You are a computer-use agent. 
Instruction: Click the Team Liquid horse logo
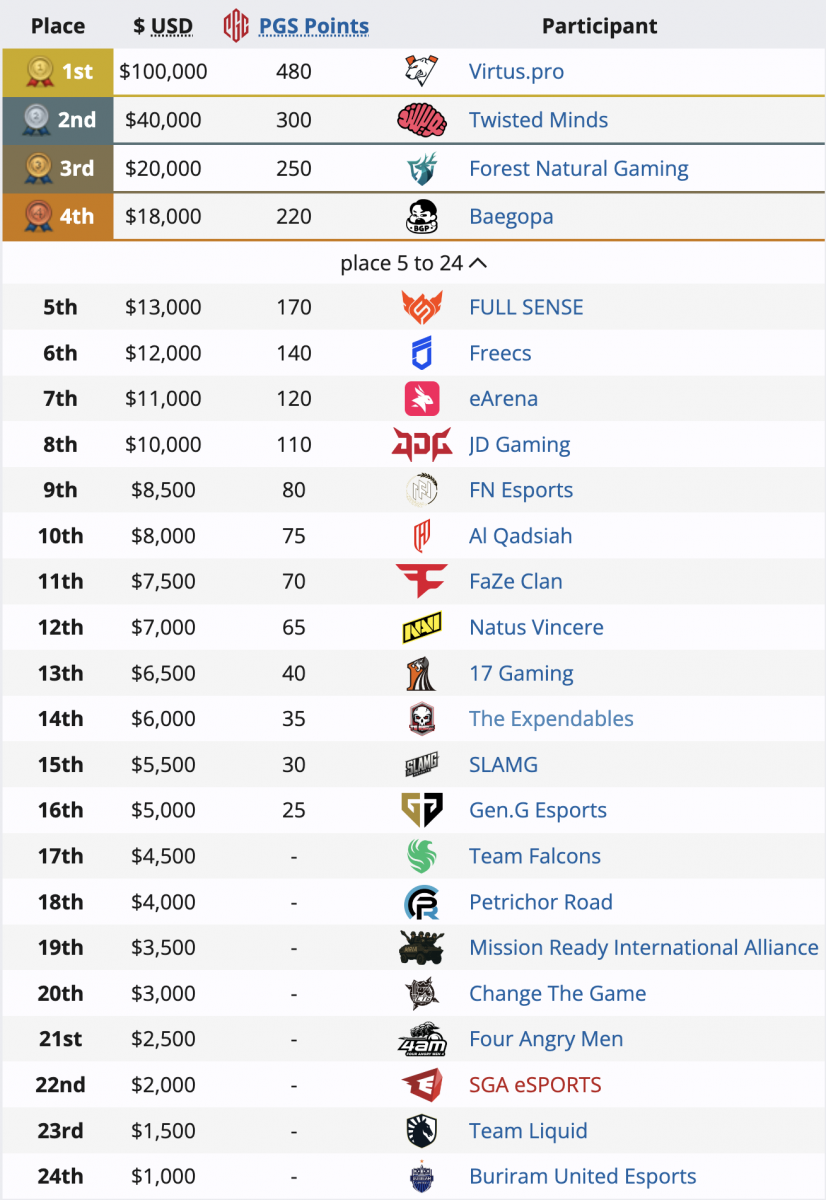421,1131
